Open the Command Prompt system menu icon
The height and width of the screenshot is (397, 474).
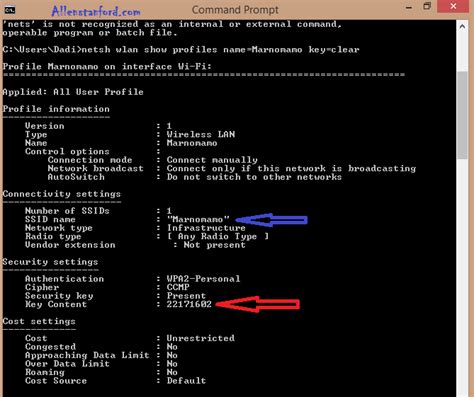coord(10,10)
